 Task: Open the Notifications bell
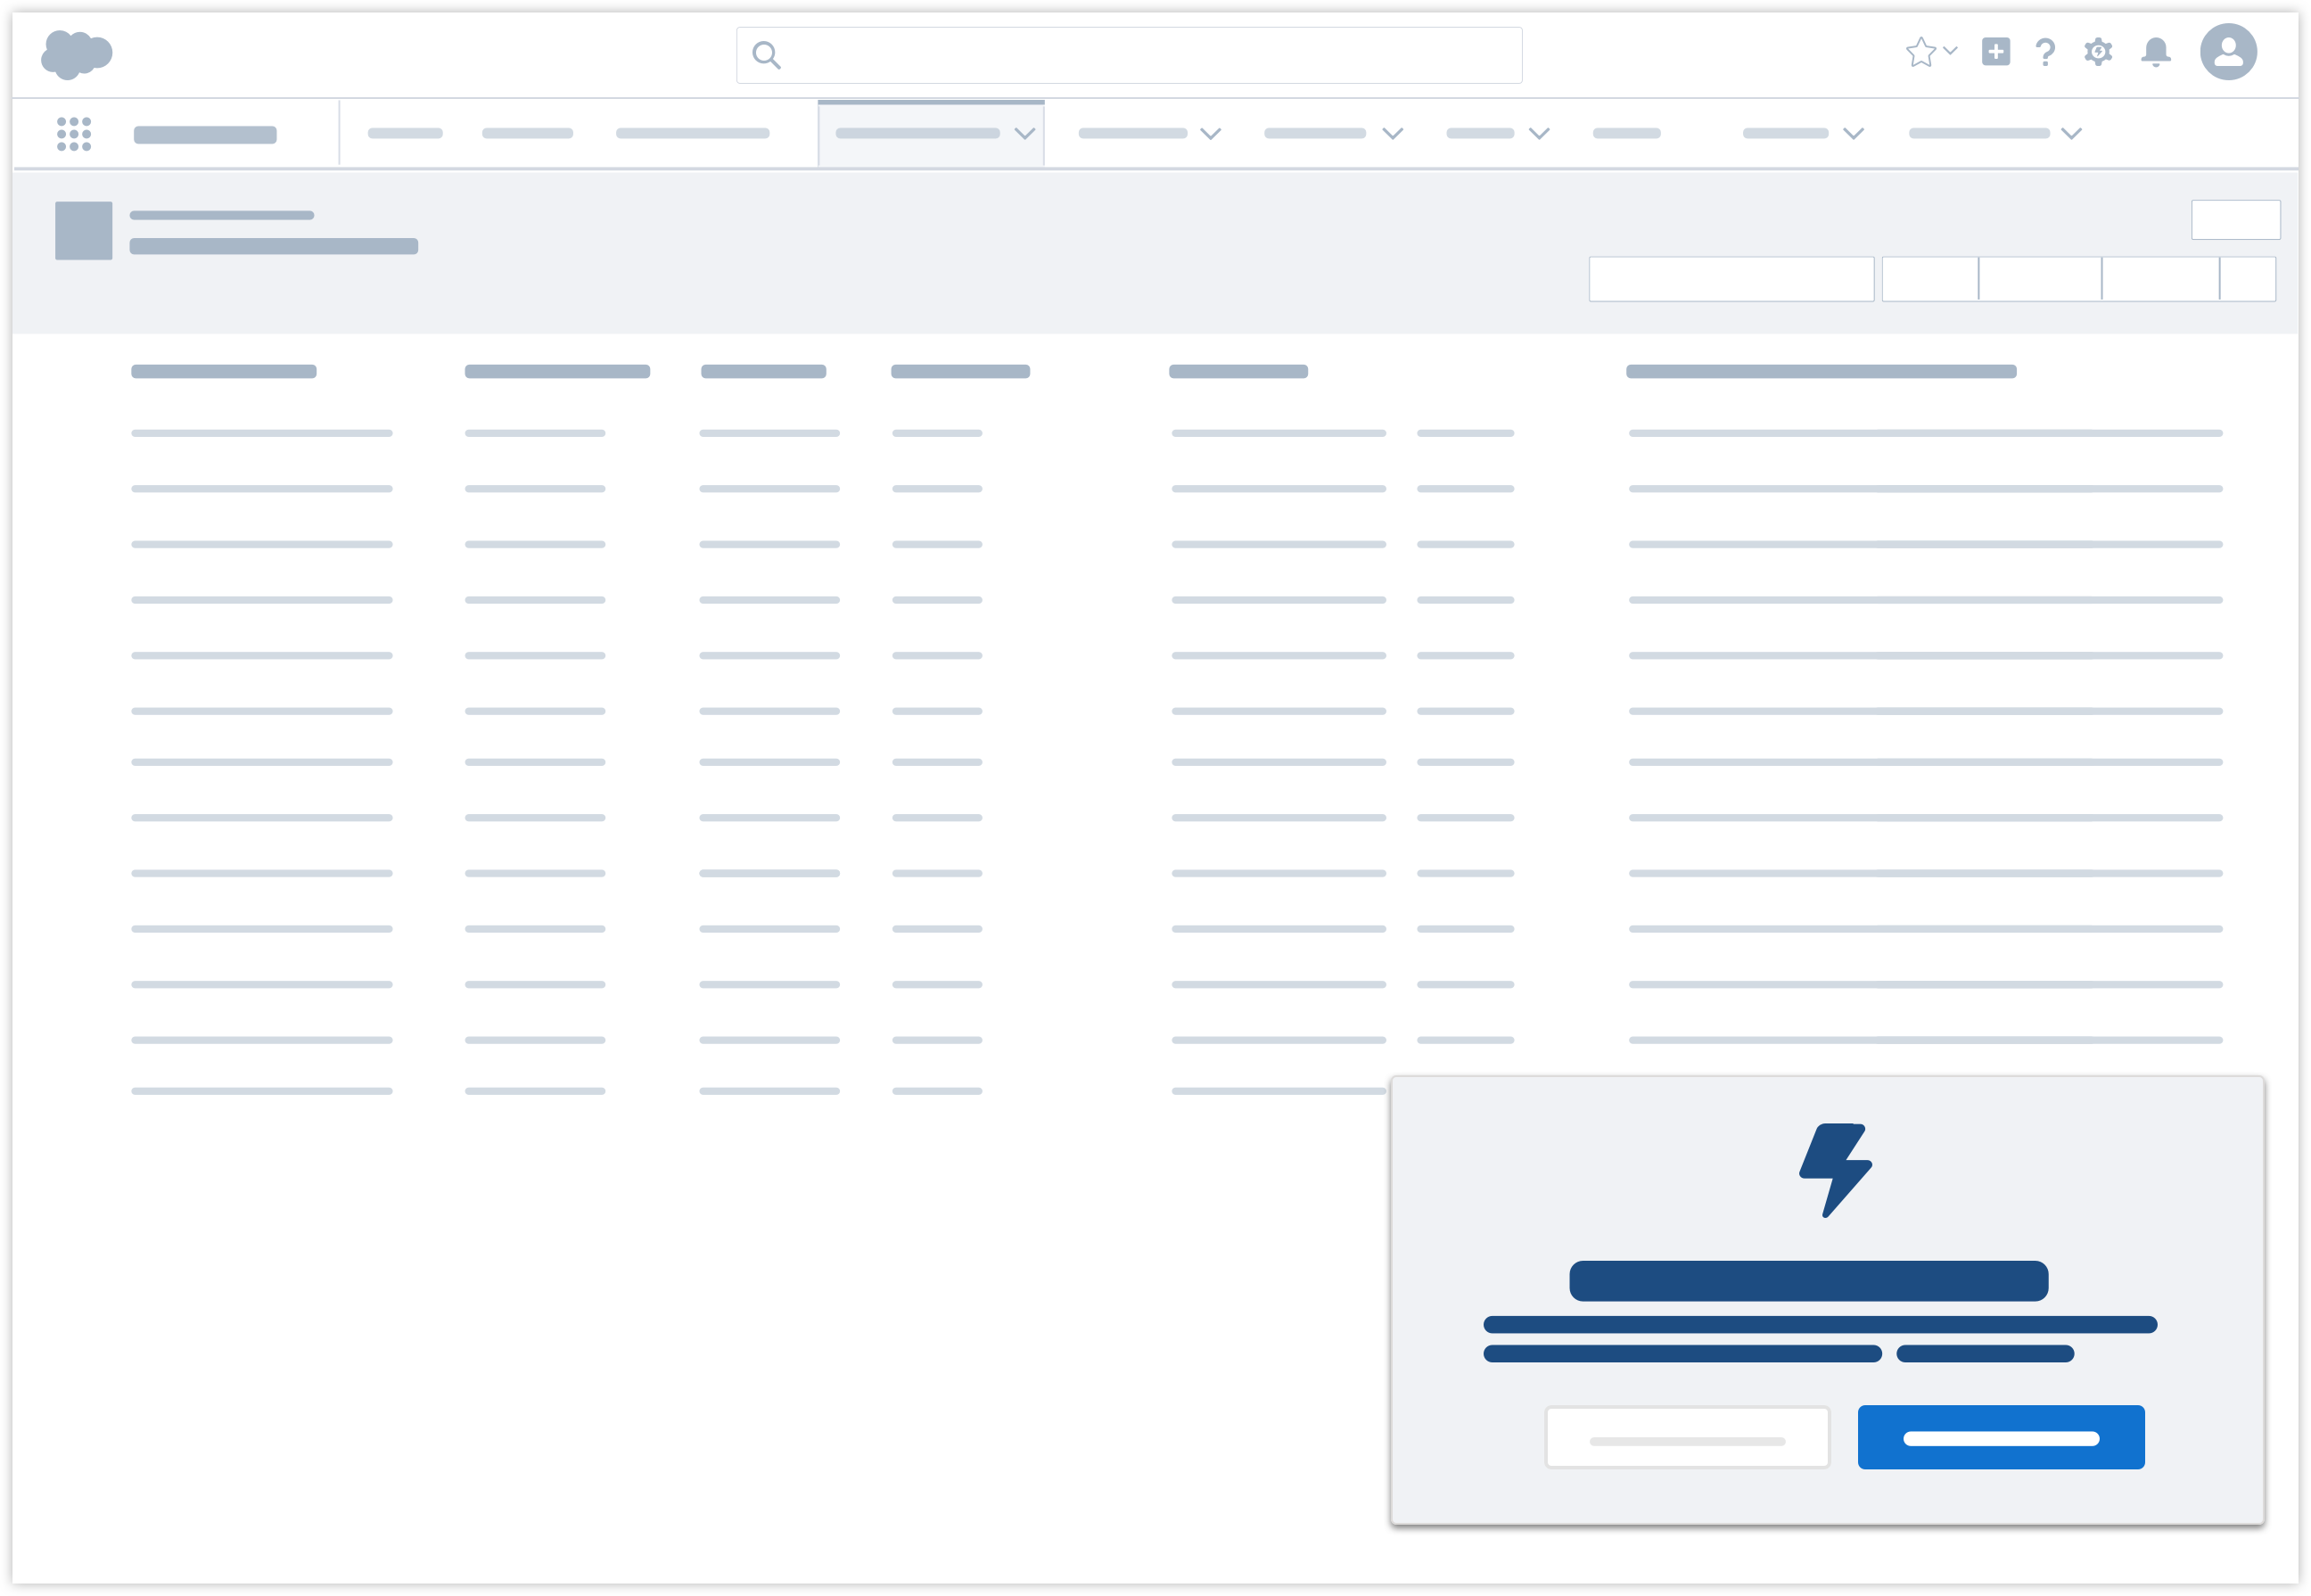tap(2155, 52)
